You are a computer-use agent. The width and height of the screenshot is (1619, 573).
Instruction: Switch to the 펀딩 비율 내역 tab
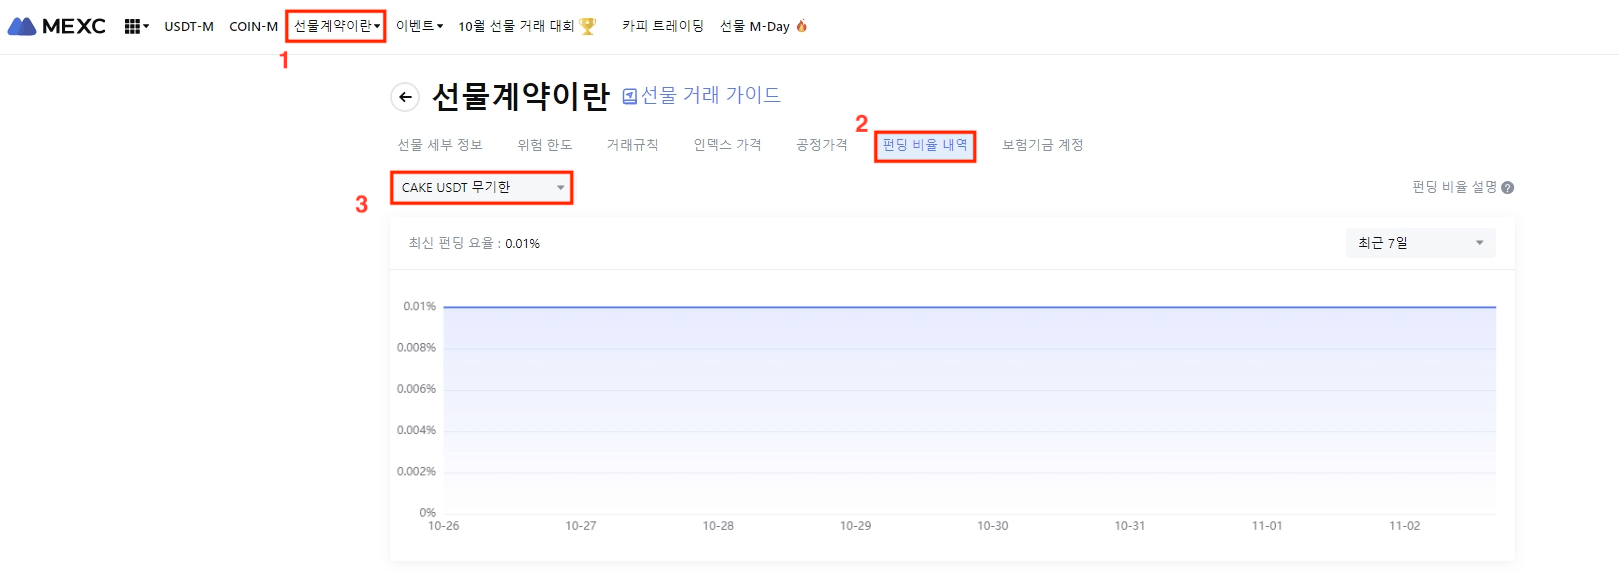[925, 145]
